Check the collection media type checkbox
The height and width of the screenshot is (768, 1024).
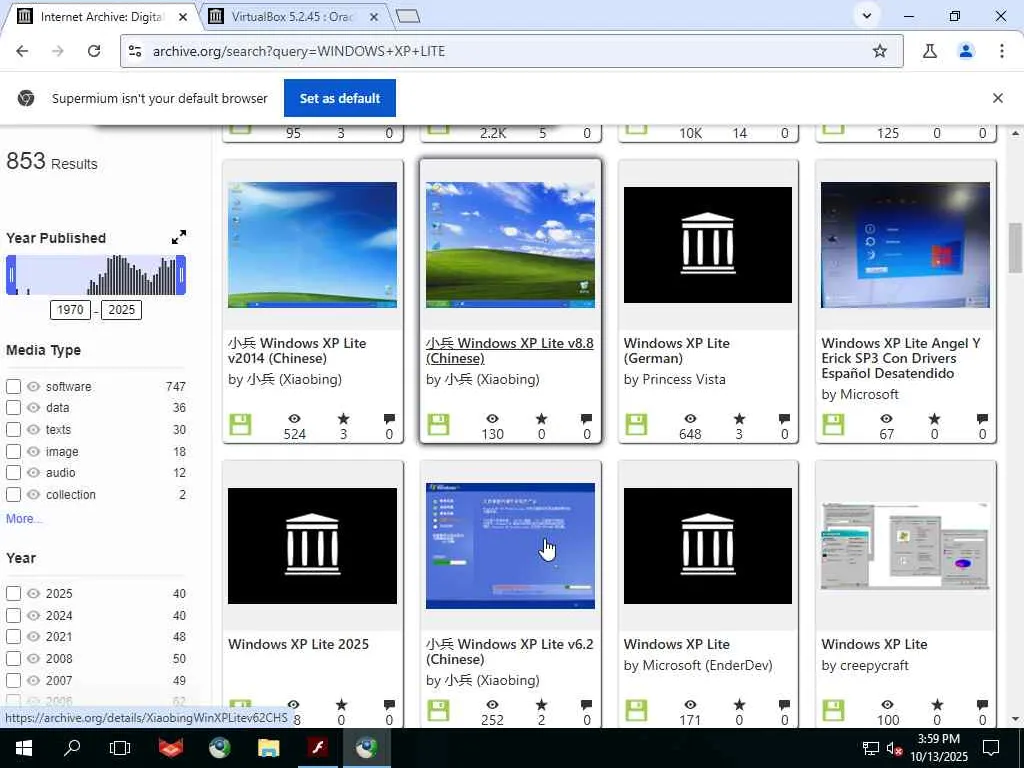(13, 494)
